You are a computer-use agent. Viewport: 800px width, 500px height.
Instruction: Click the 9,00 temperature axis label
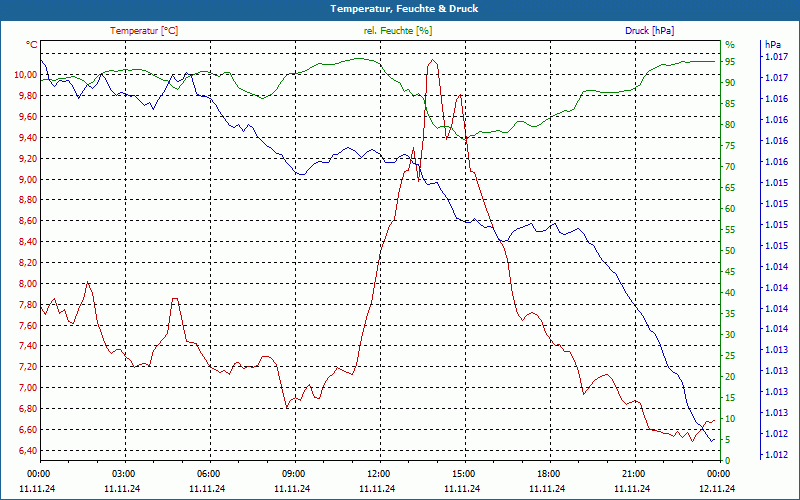click(28, 180)
